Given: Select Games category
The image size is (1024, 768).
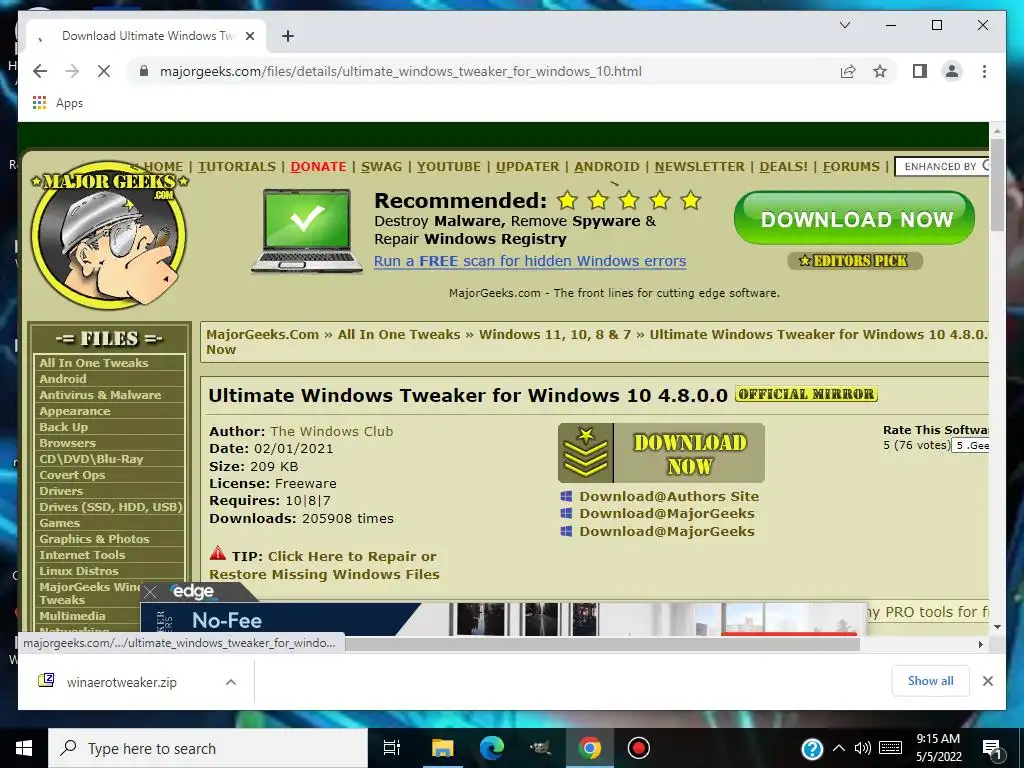Looking at the screenshot, I should [59, 523].
